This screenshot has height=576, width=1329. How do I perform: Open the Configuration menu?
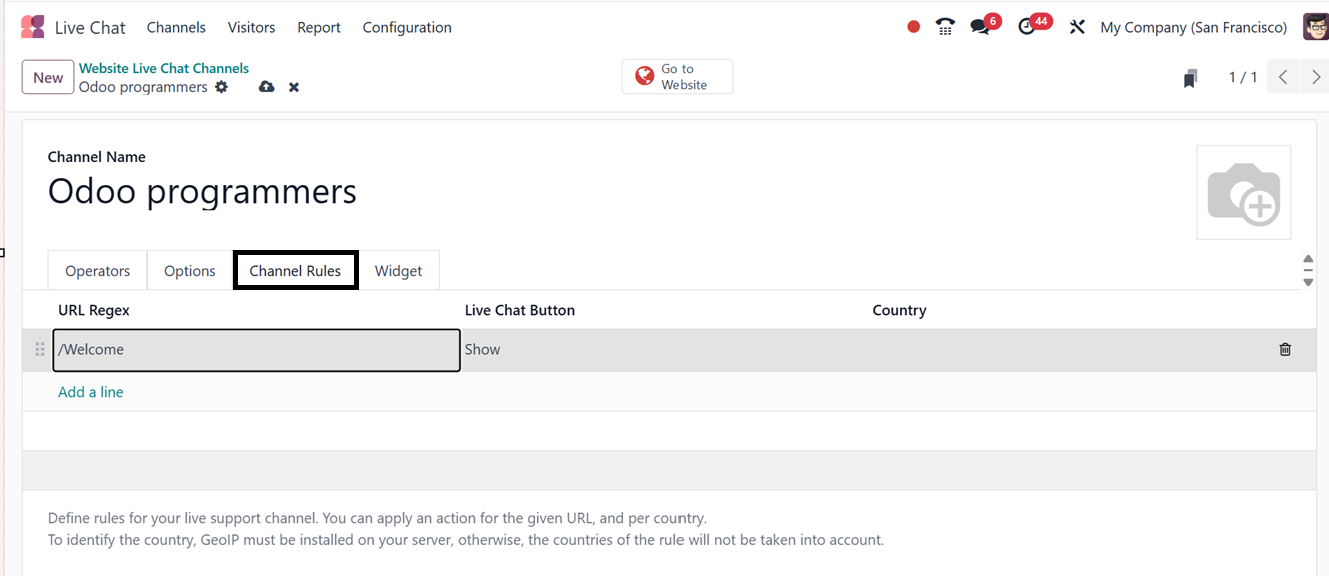[407, 27]
